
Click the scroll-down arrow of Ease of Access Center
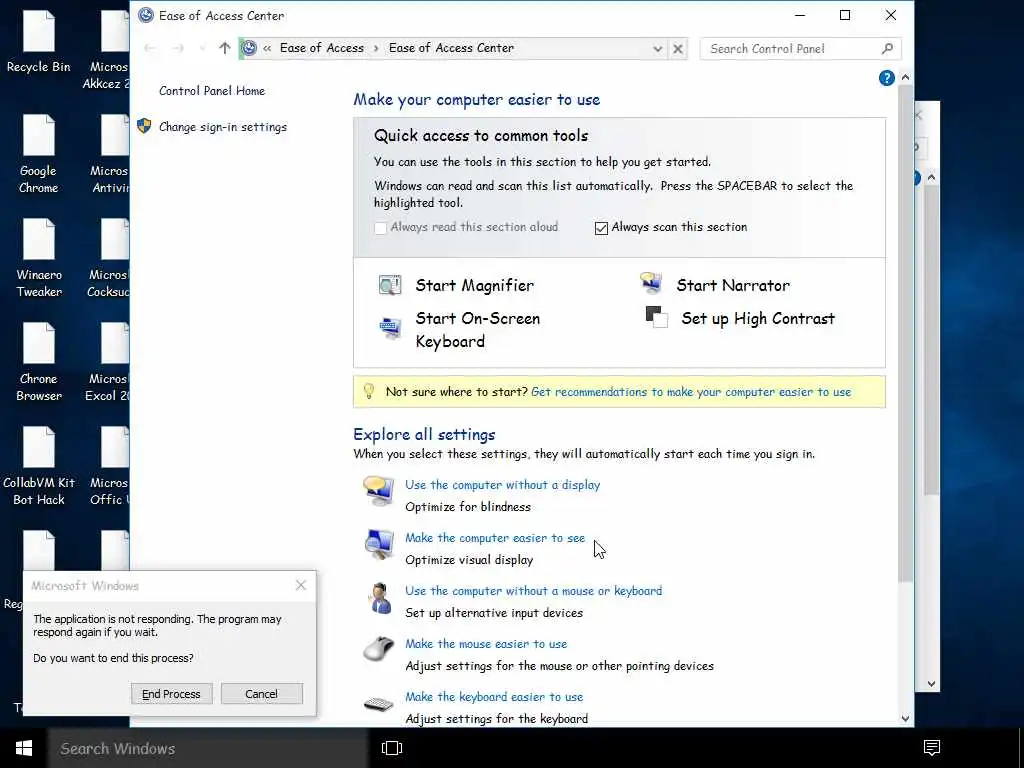pyautogui.click(x=905, y=718)
